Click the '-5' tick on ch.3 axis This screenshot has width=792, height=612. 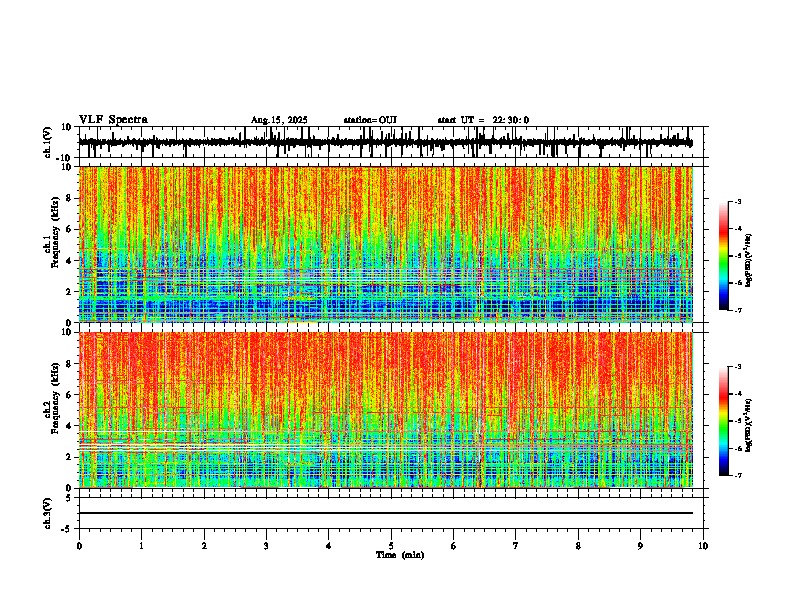pyautogui.click(x=67, y=529)
